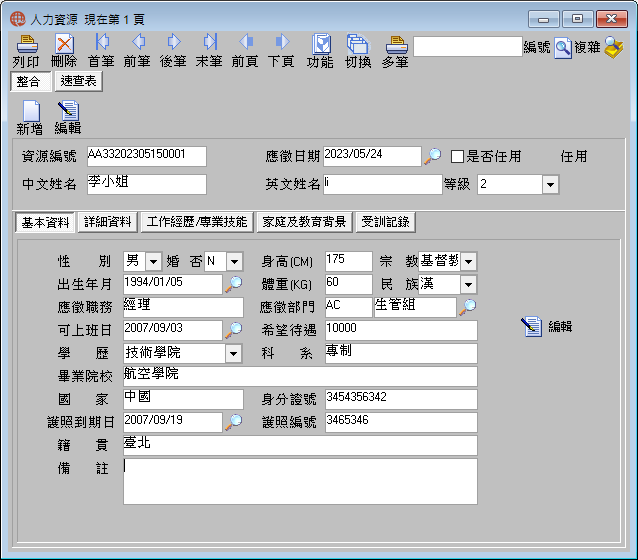Click the 籍貫 field
Screen dimensions: 638x560
[x=300, y=445]
